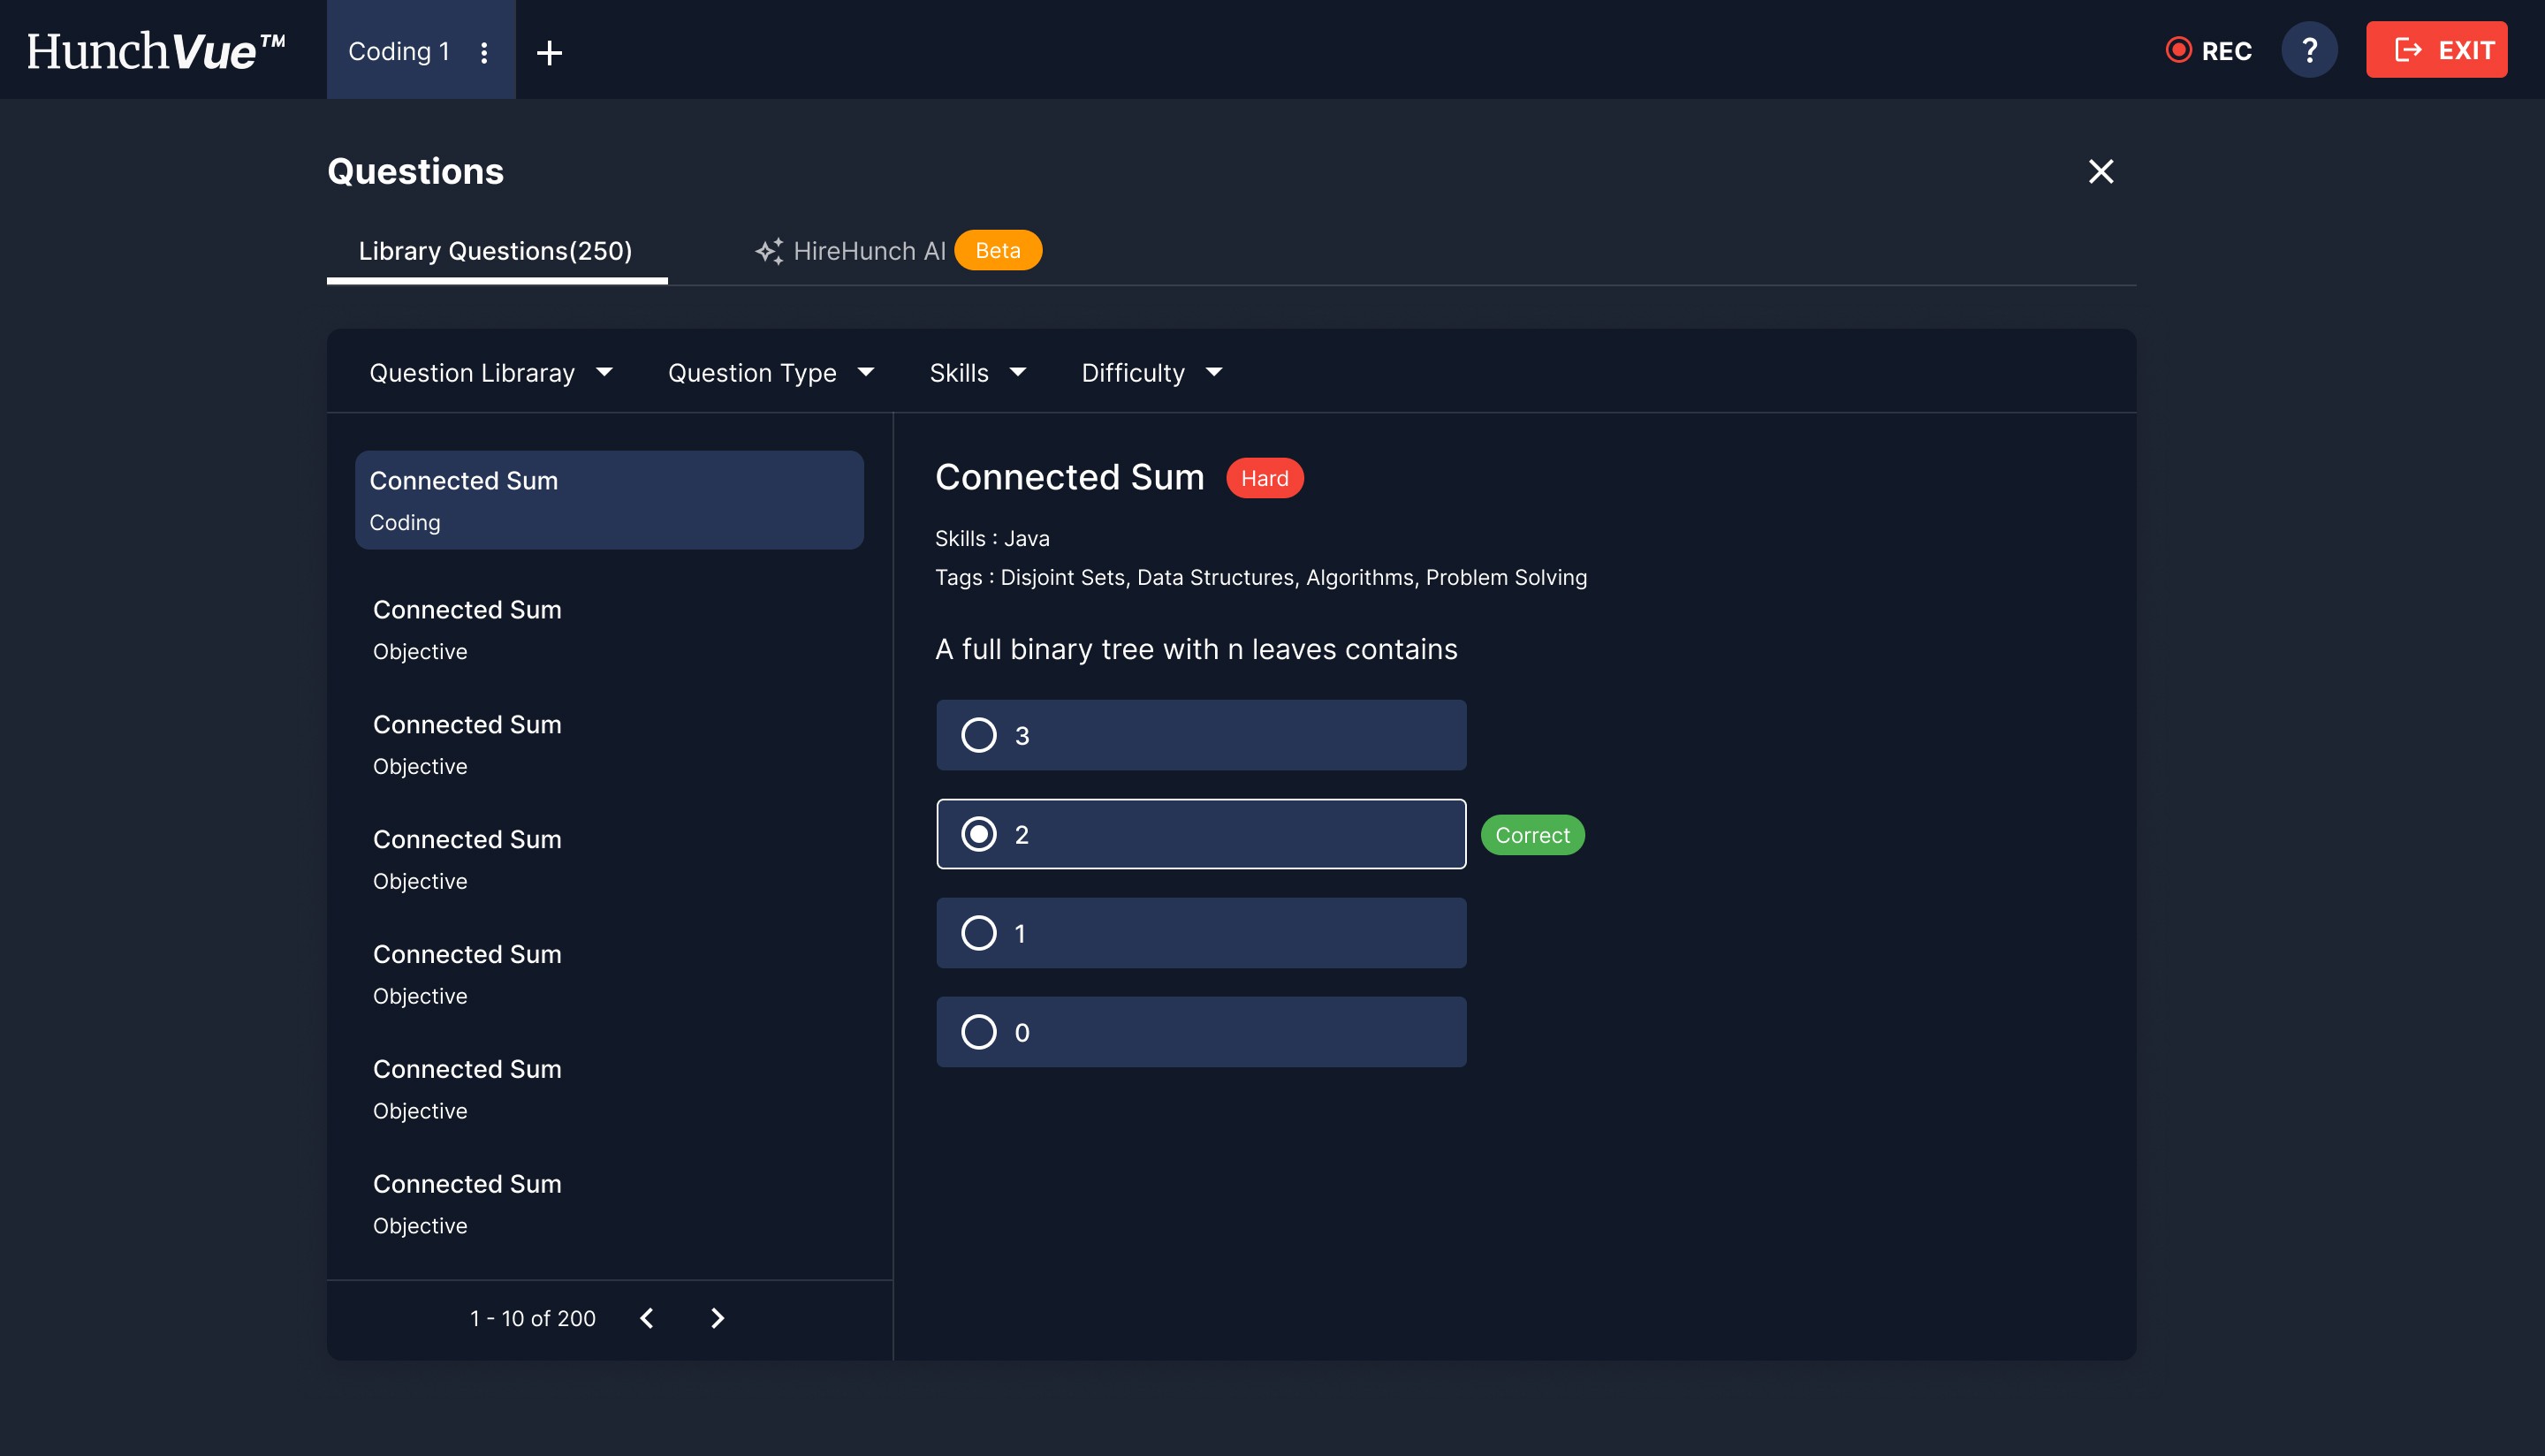Switch to Library Questions(250) tab
The width and height of the screenshot is (2545, 1456).
coord(495,251)
